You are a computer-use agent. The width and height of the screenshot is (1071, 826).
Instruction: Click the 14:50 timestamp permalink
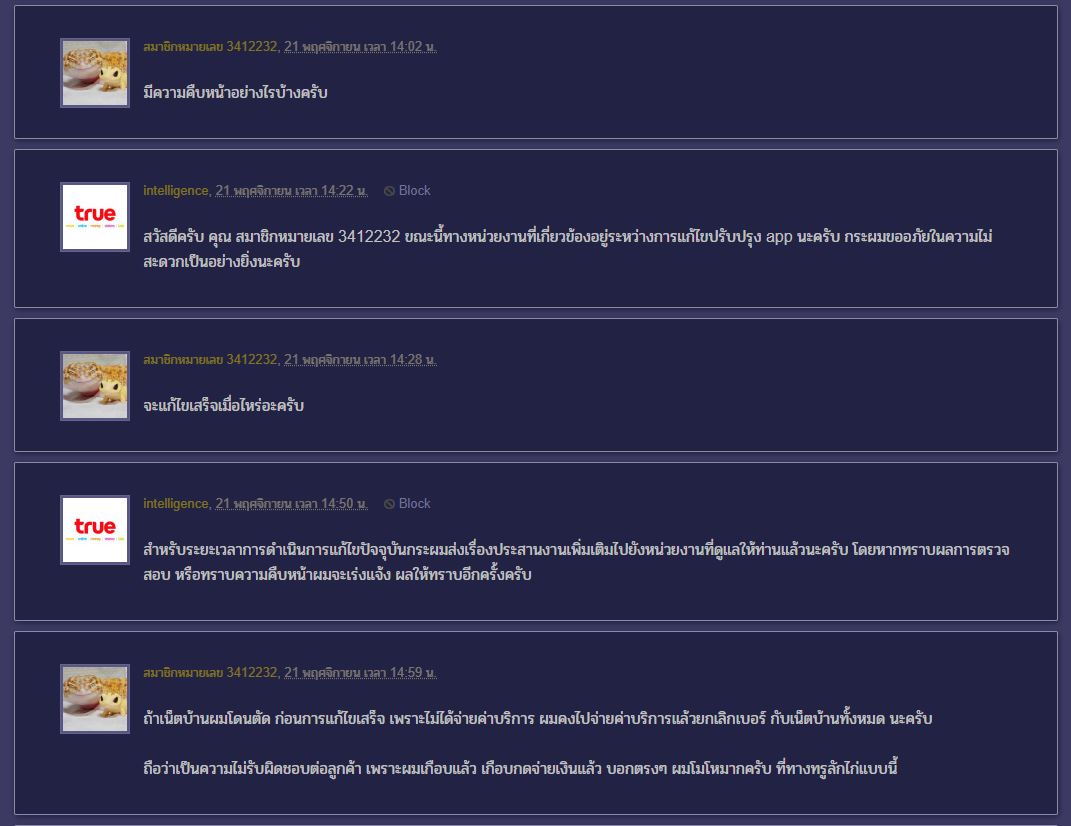click(292, 504)
